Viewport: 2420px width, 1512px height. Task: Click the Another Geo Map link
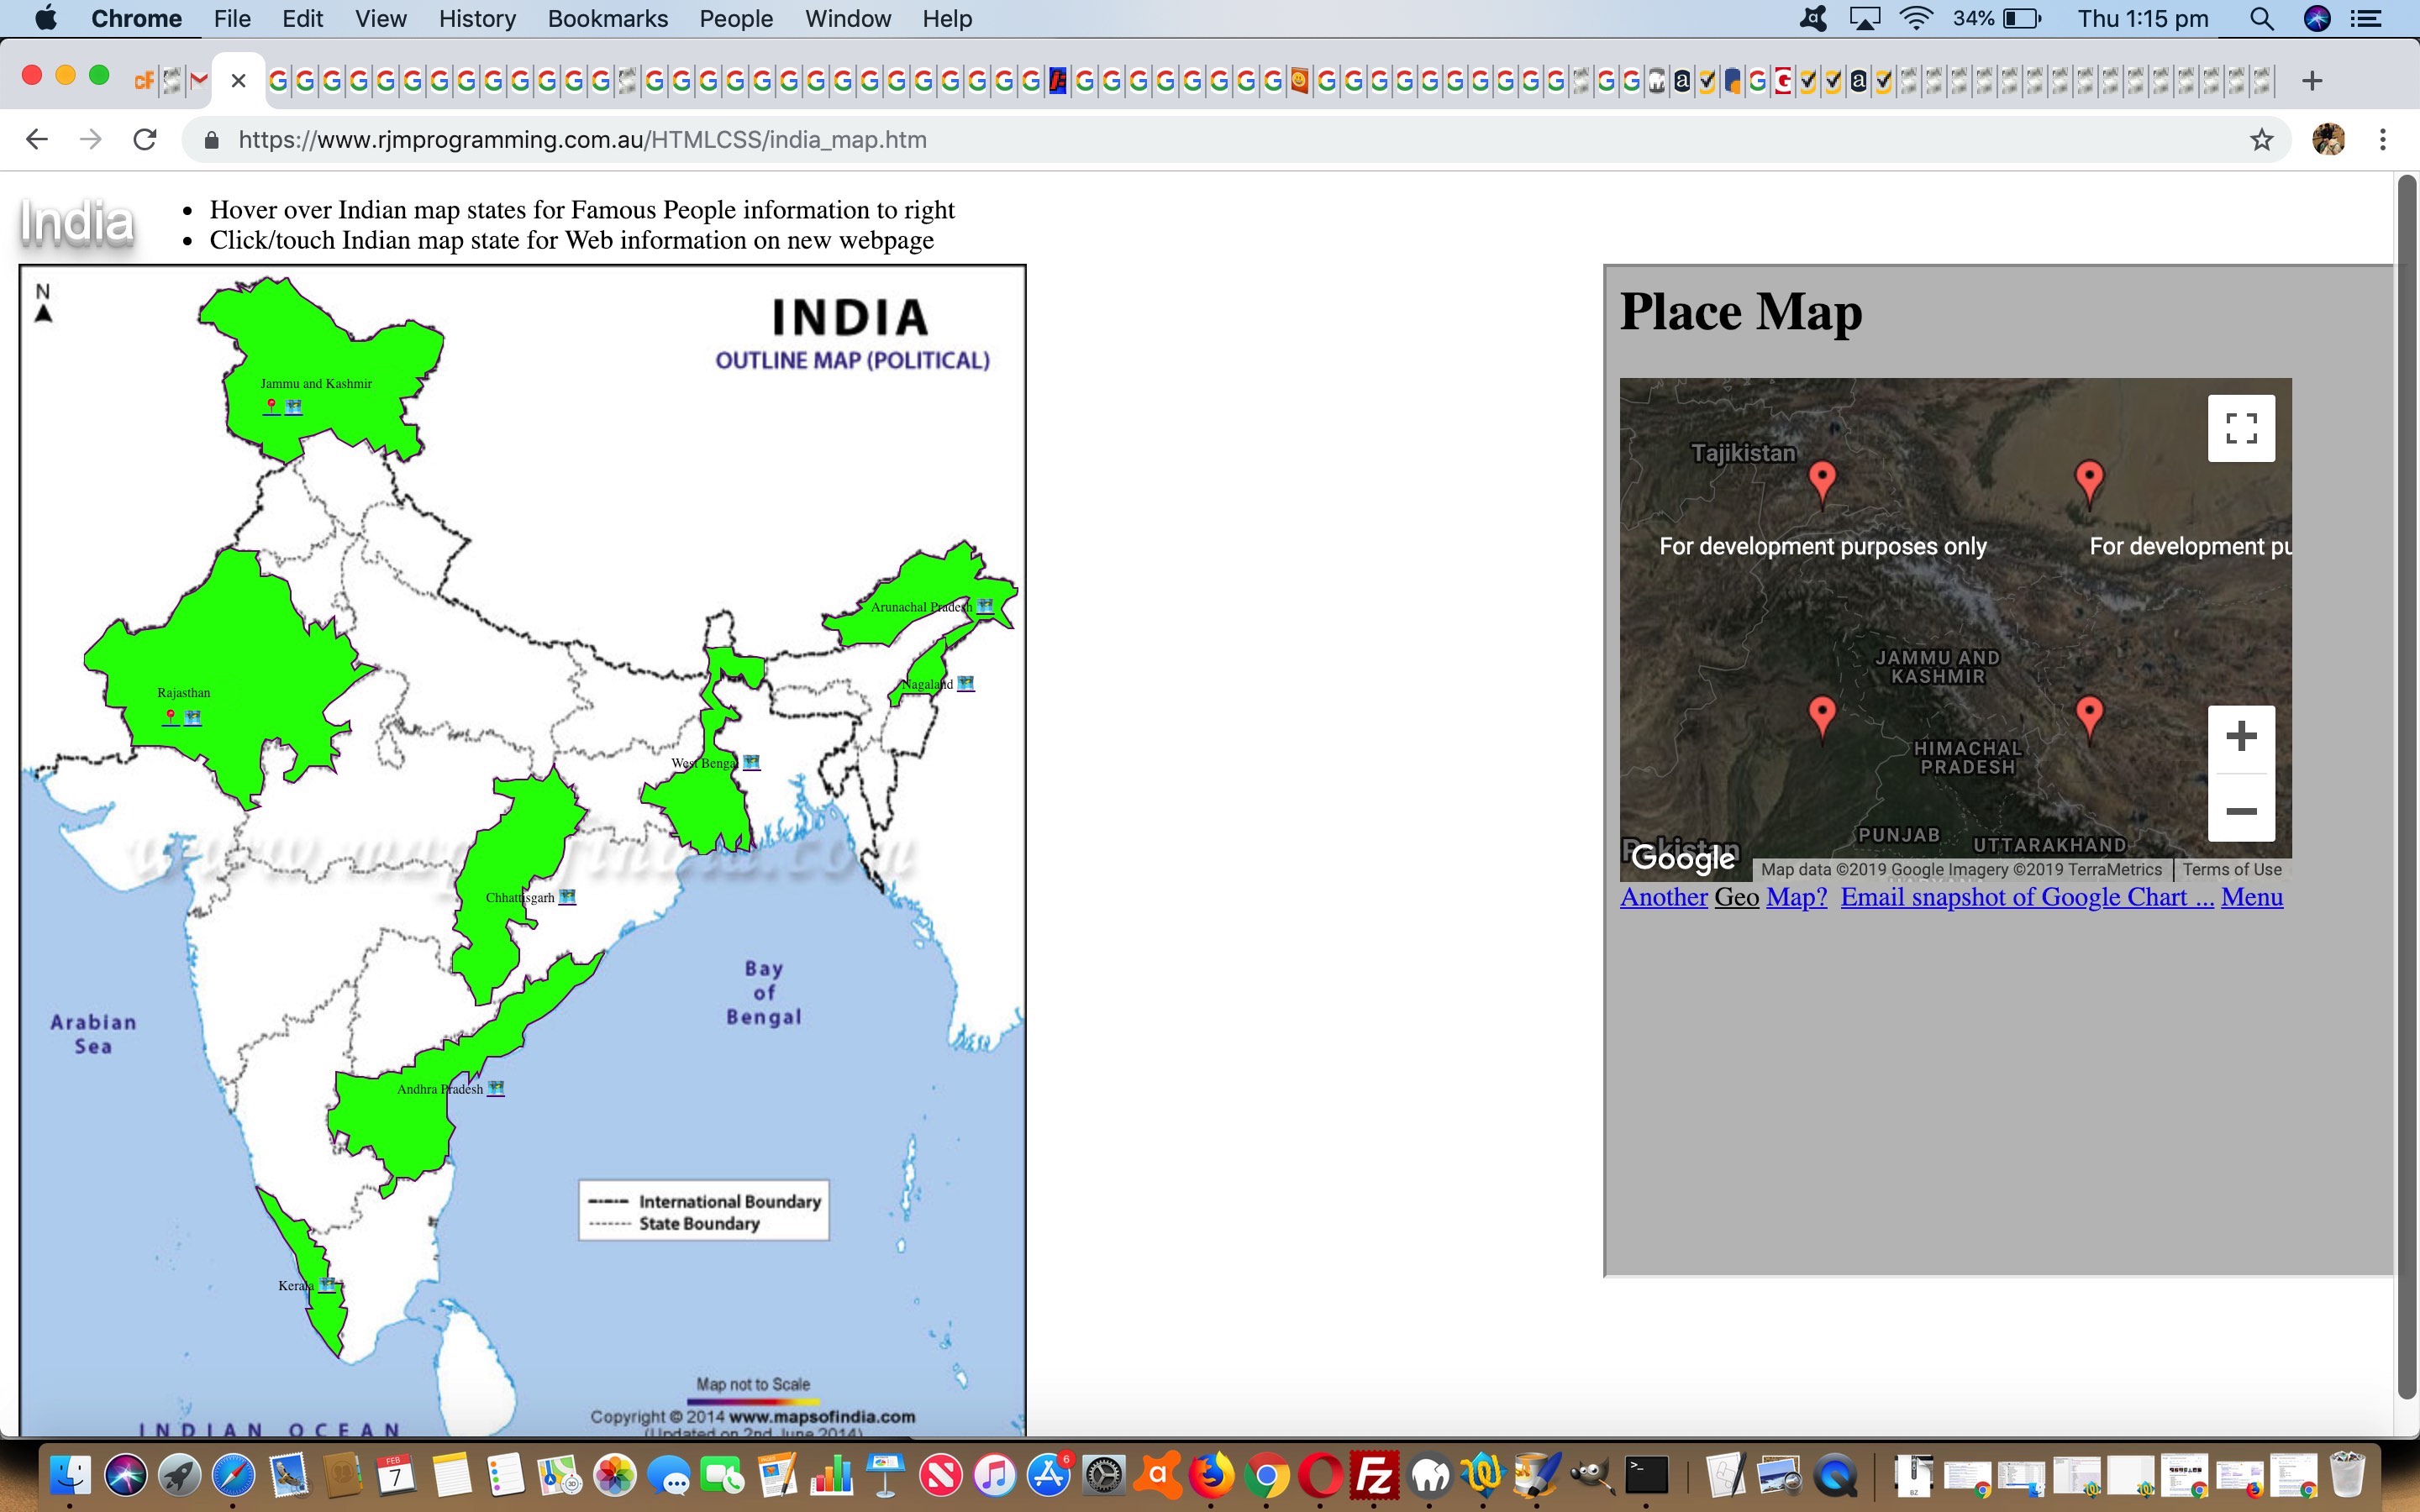pos(1663,897)
